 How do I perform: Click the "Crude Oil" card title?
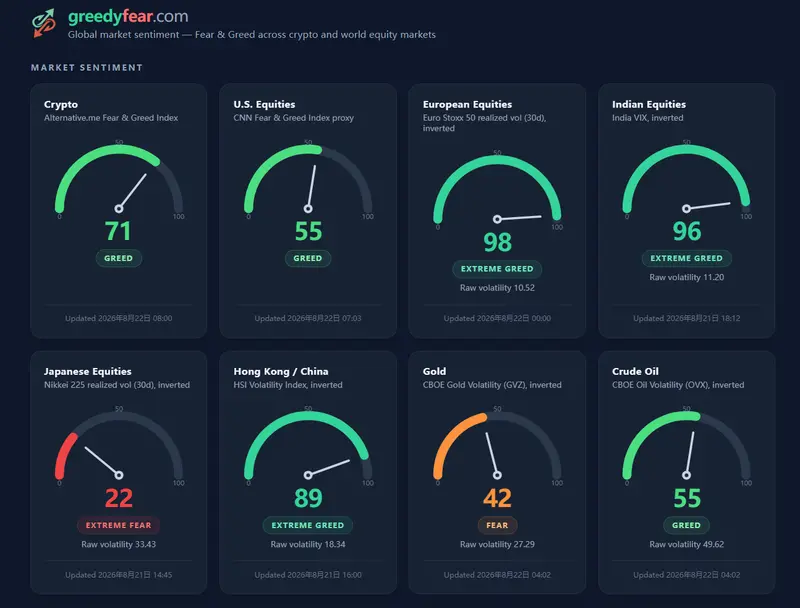(635, 371)
